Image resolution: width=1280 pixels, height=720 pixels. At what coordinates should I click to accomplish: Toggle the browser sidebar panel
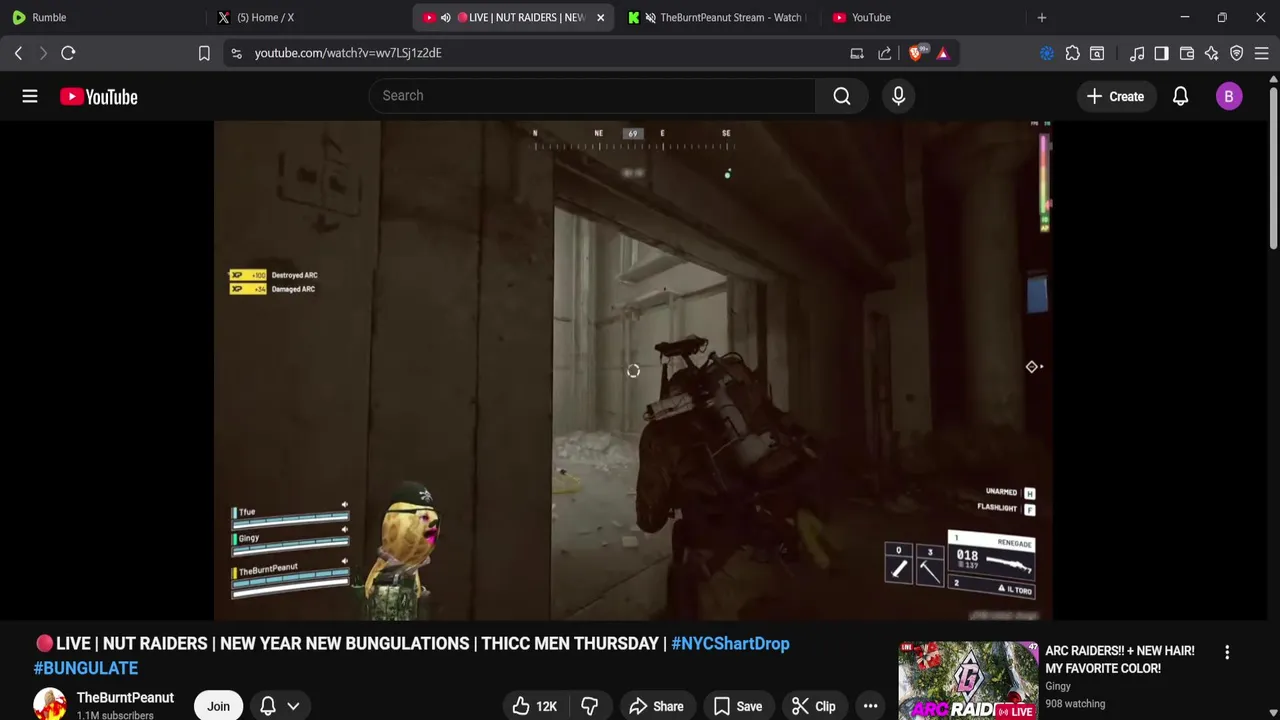[1161, 53]
